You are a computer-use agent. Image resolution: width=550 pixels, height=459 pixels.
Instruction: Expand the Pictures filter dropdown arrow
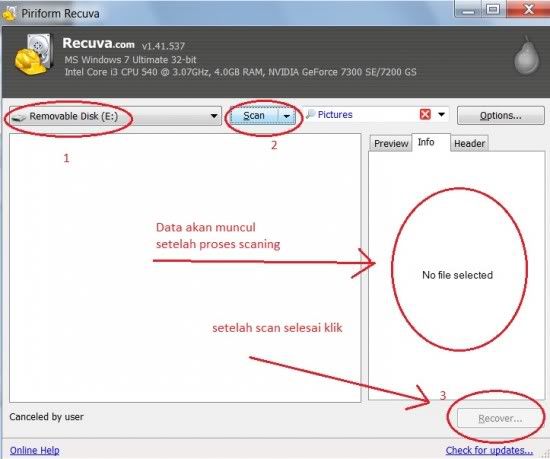[x=442, y=114]
